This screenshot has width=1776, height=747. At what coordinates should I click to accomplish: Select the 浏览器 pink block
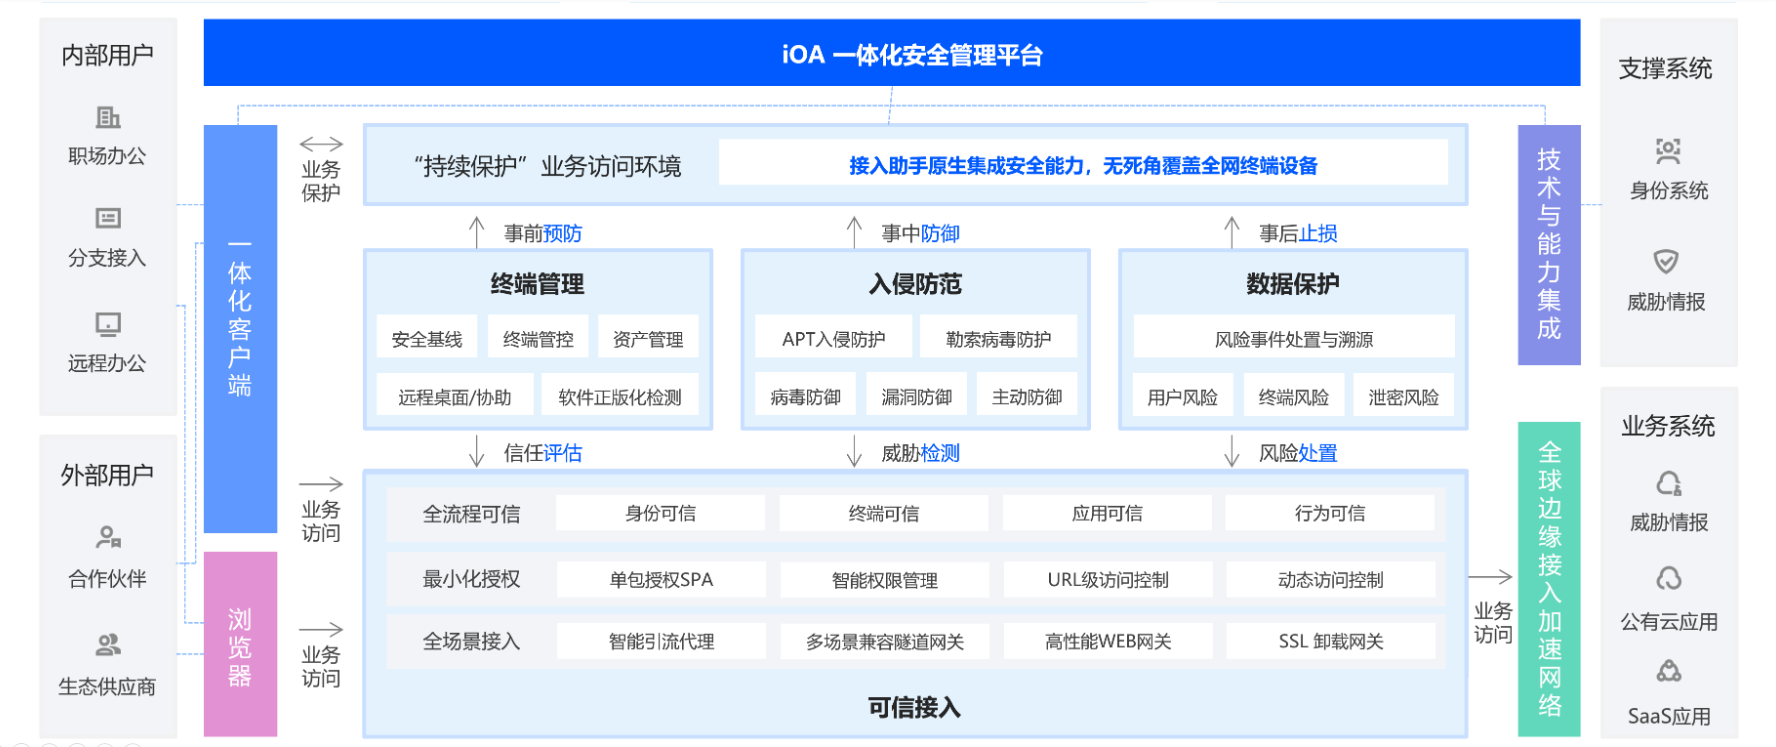[x=240, y=644]
